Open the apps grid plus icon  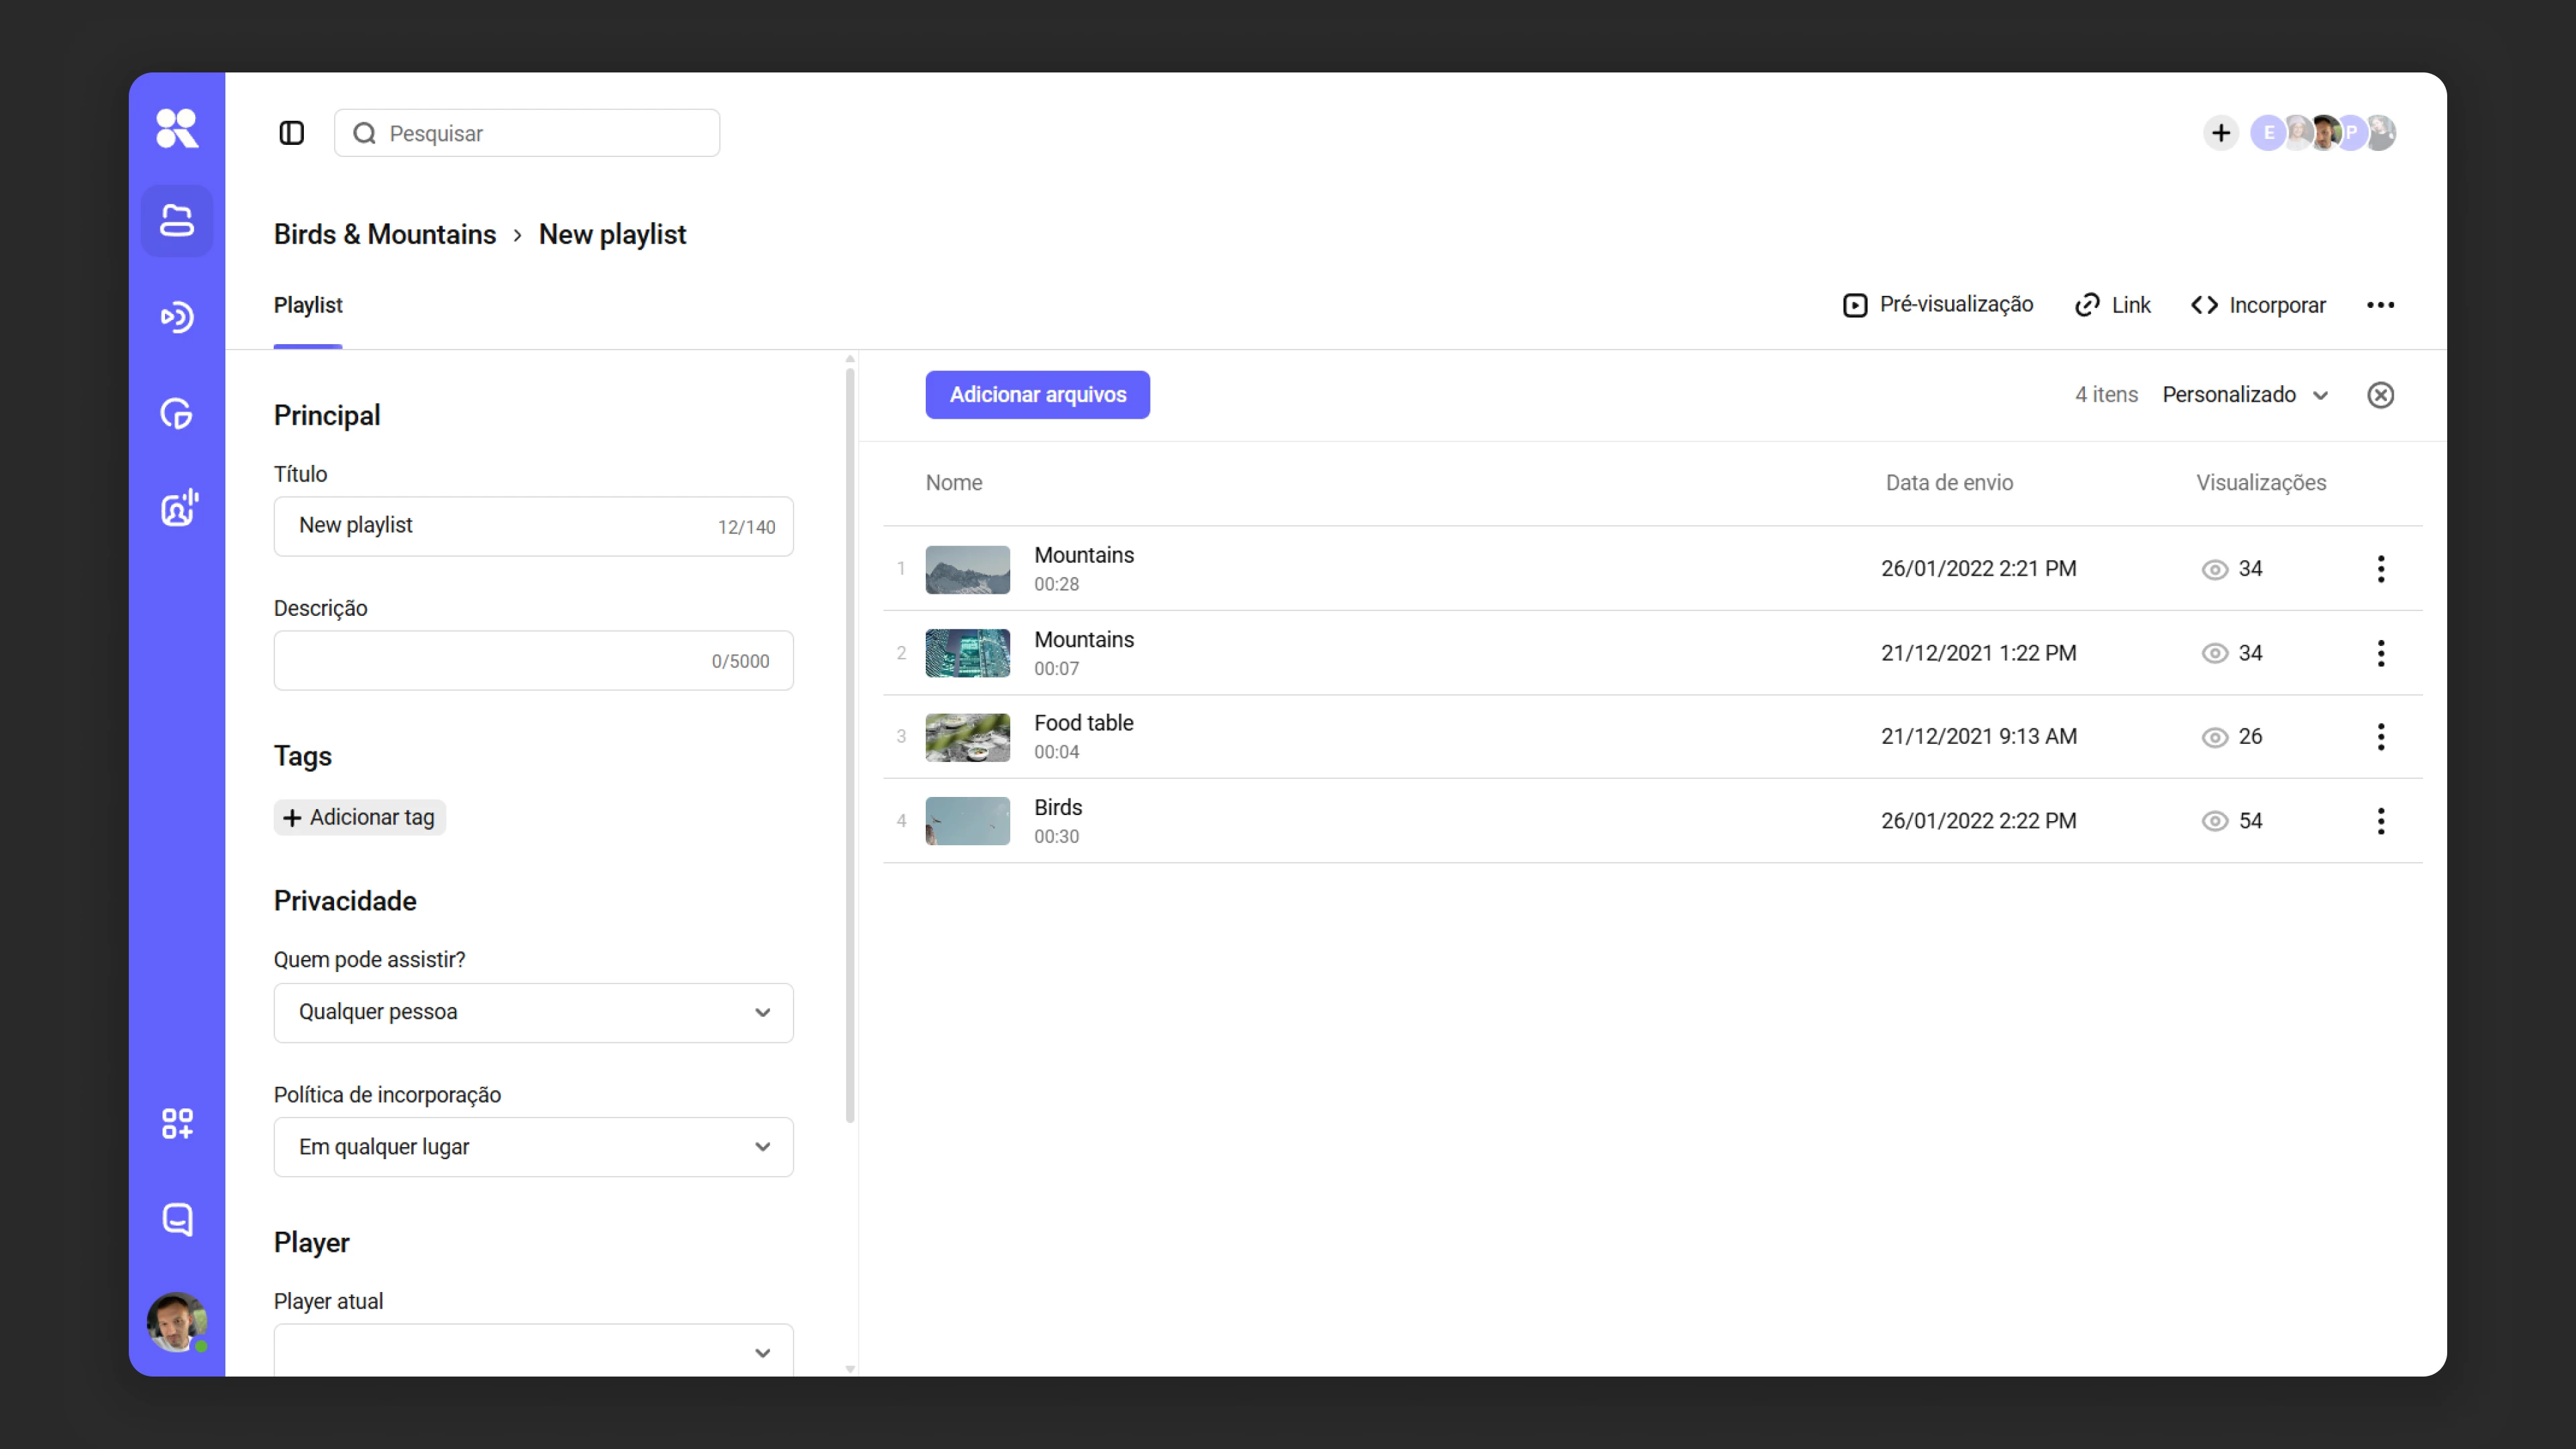pyautogui.click(x=177, y=1123)
